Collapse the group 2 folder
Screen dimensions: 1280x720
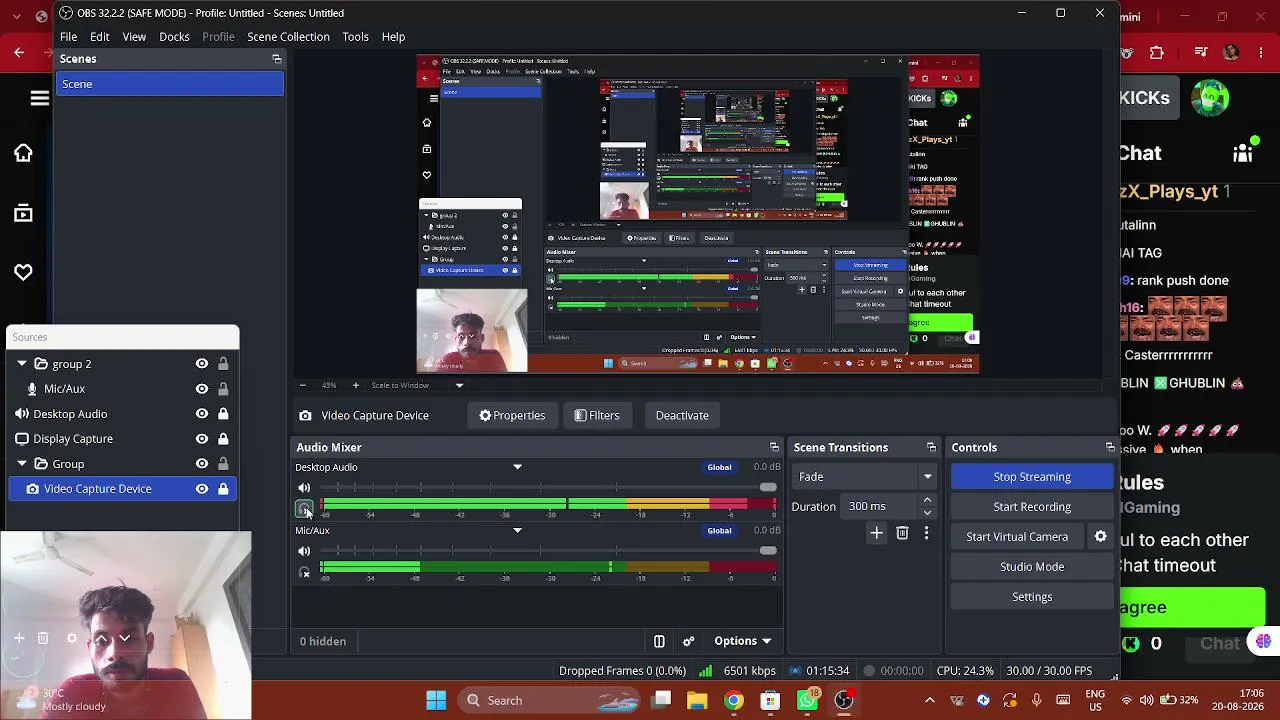[x=22, y=364]
